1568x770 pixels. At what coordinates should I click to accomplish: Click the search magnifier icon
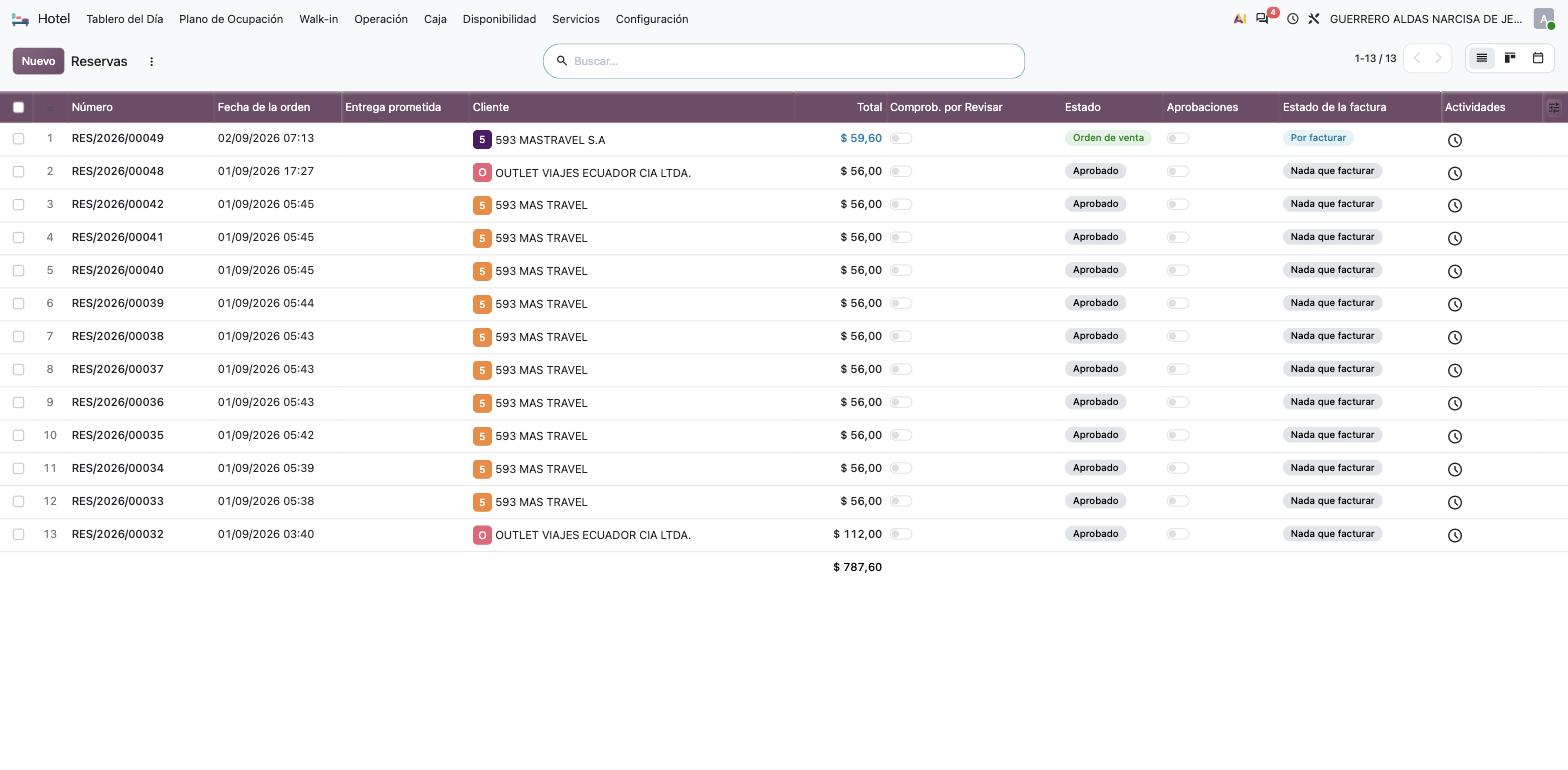click(x=561, y=61)
